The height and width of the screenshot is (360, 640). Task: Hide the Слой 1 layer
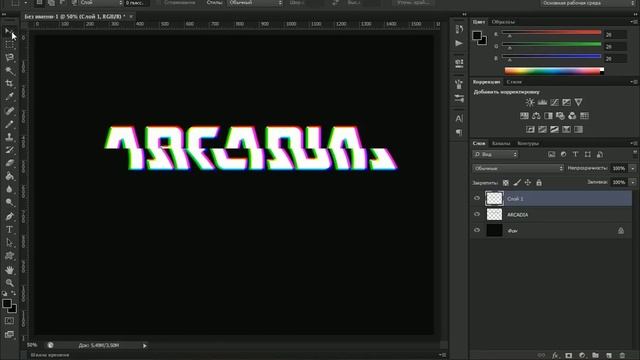point(477,198)
